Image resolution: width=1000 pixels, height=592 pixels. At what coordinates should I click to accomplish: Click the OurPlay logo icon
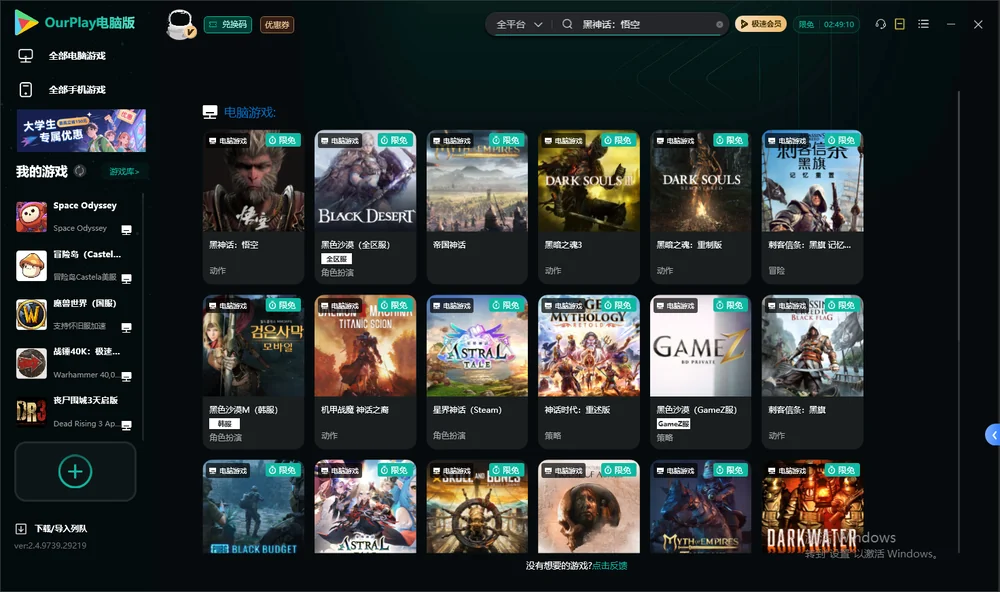tap(26, 23)
